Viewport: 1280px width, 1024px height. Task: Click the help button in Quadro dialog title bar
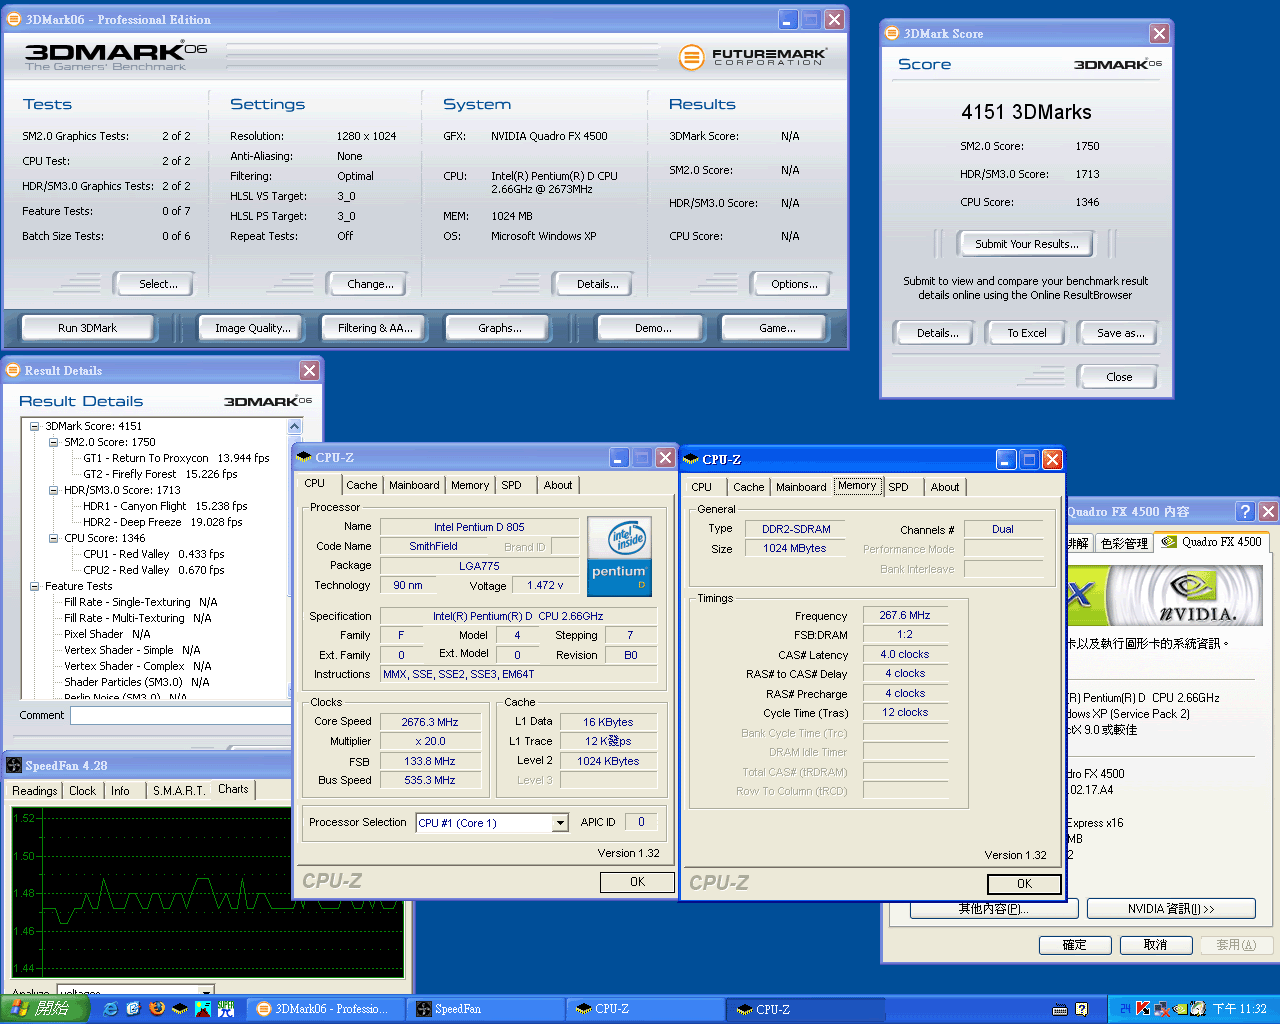[1245, 511]
